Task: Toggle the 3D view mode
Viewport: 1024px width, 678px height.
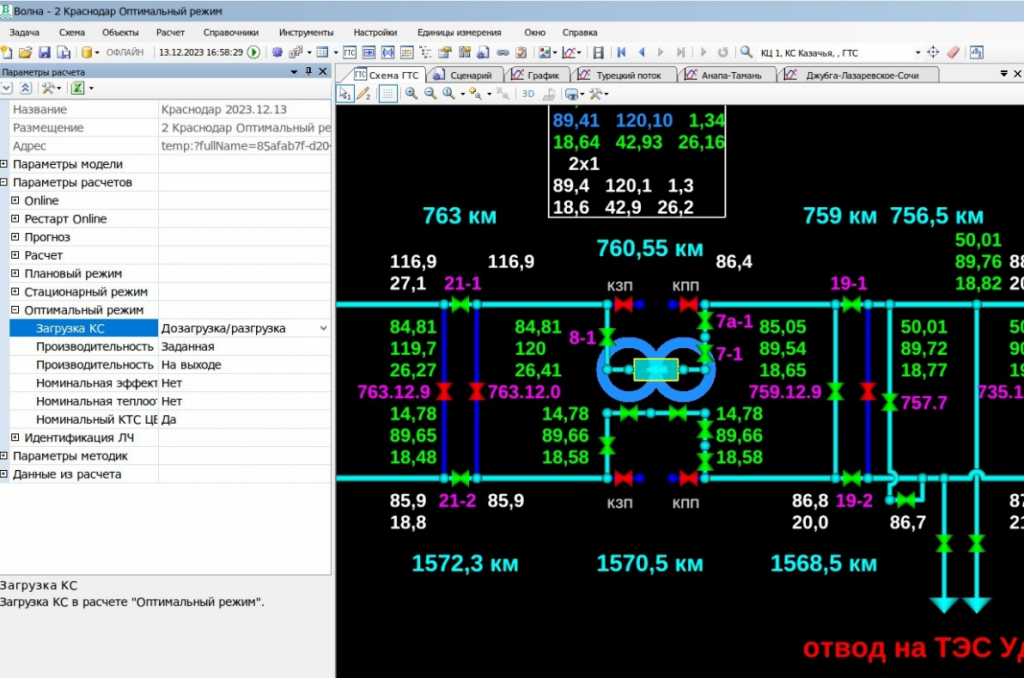Action: [x=528, y=94]
